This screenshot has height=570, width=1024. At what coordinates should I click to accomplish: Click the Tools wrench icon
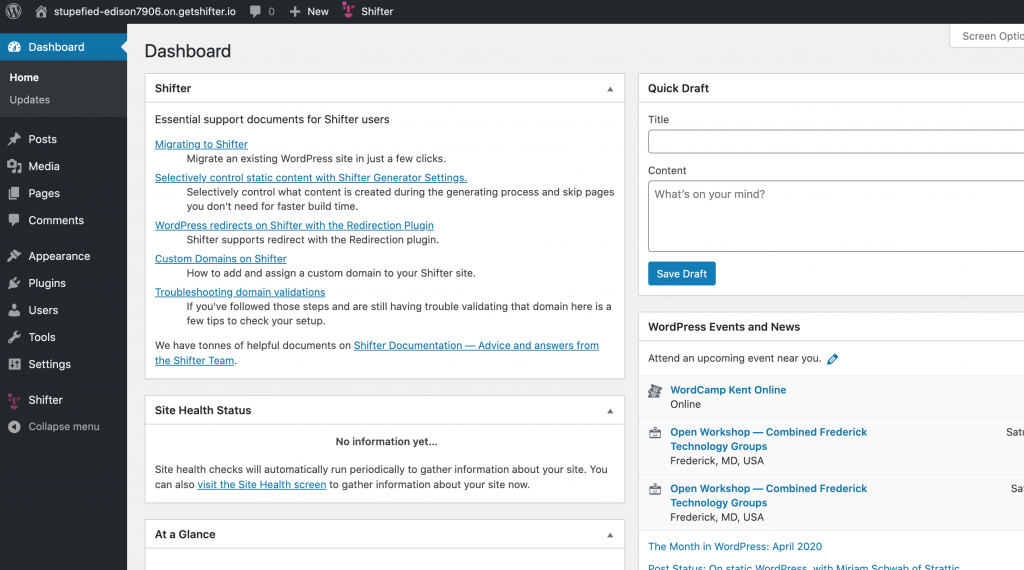click(14, 337)
